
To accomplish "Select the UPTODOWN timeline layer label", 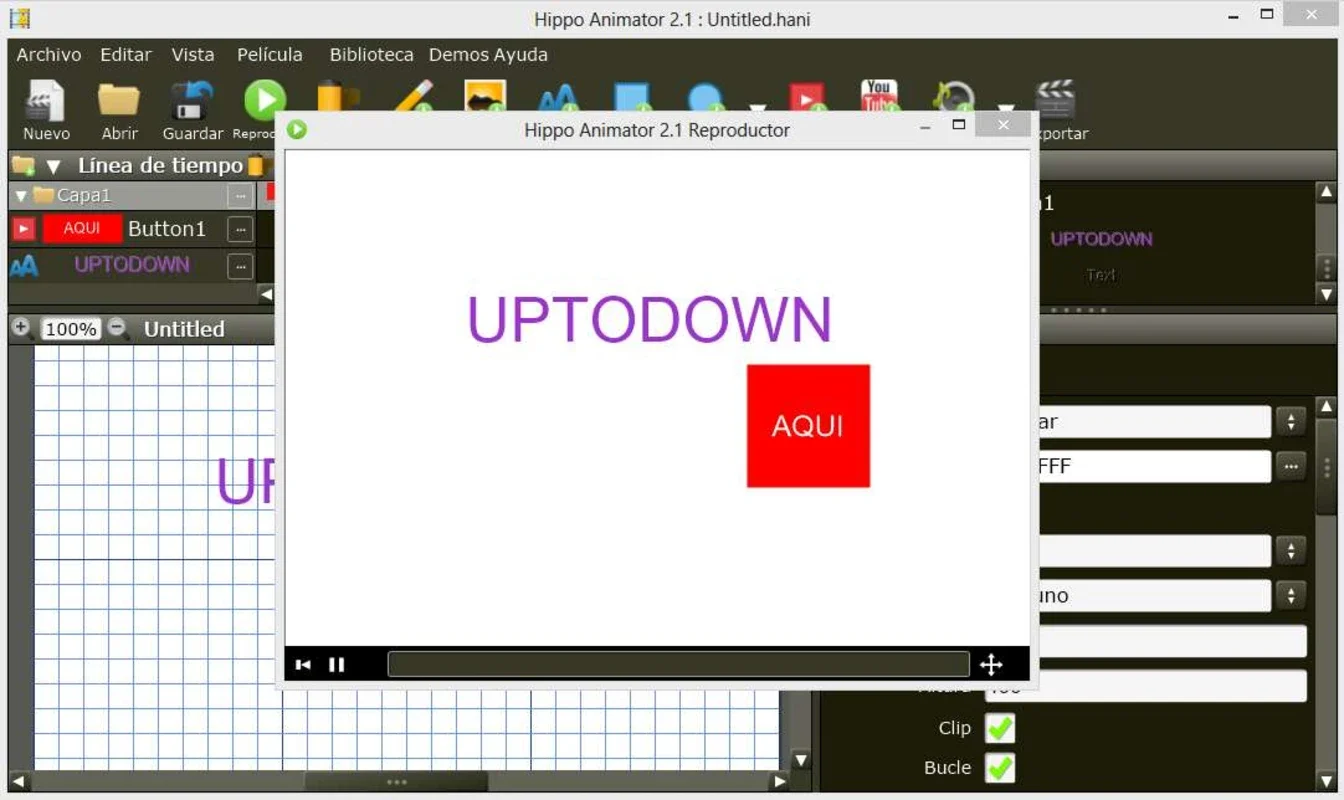I will pos(132,265).
